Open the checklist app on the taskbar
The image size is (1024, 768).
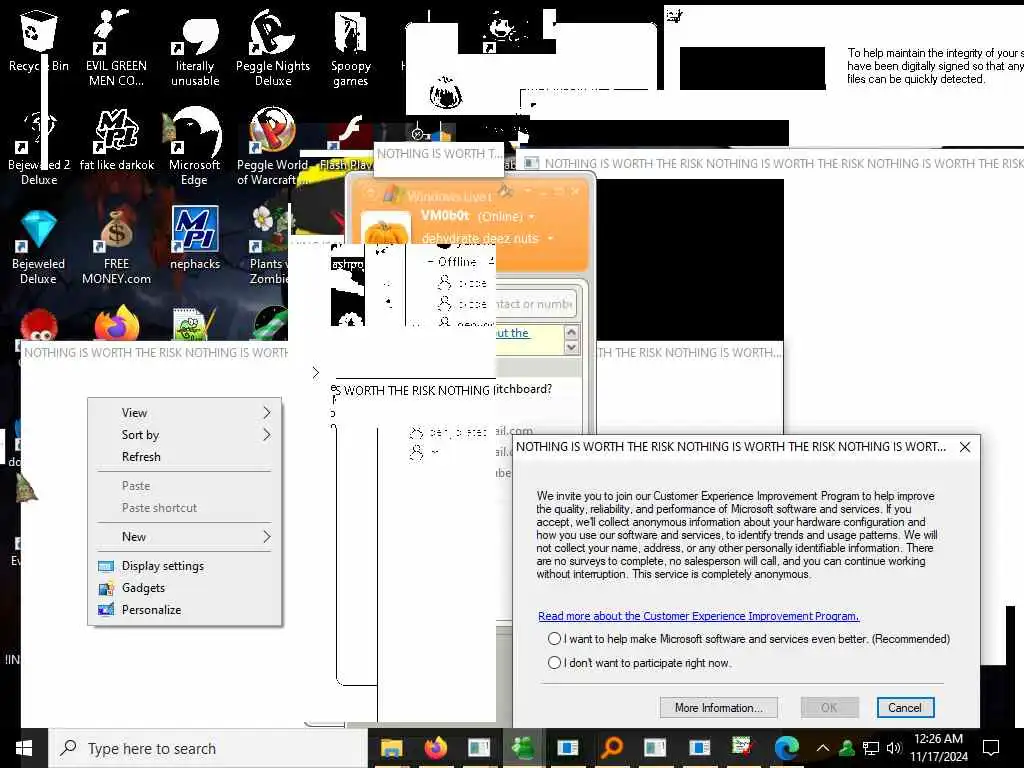tap(743, 748)
